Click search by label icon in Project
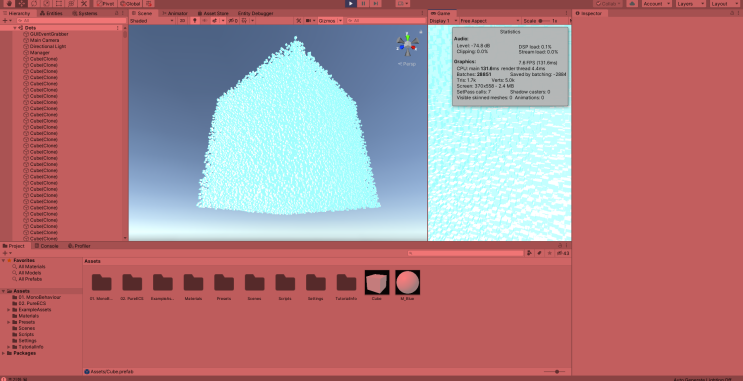Image resolution: width=743 pixels, height=381 pixels. (x=539, y=253)
